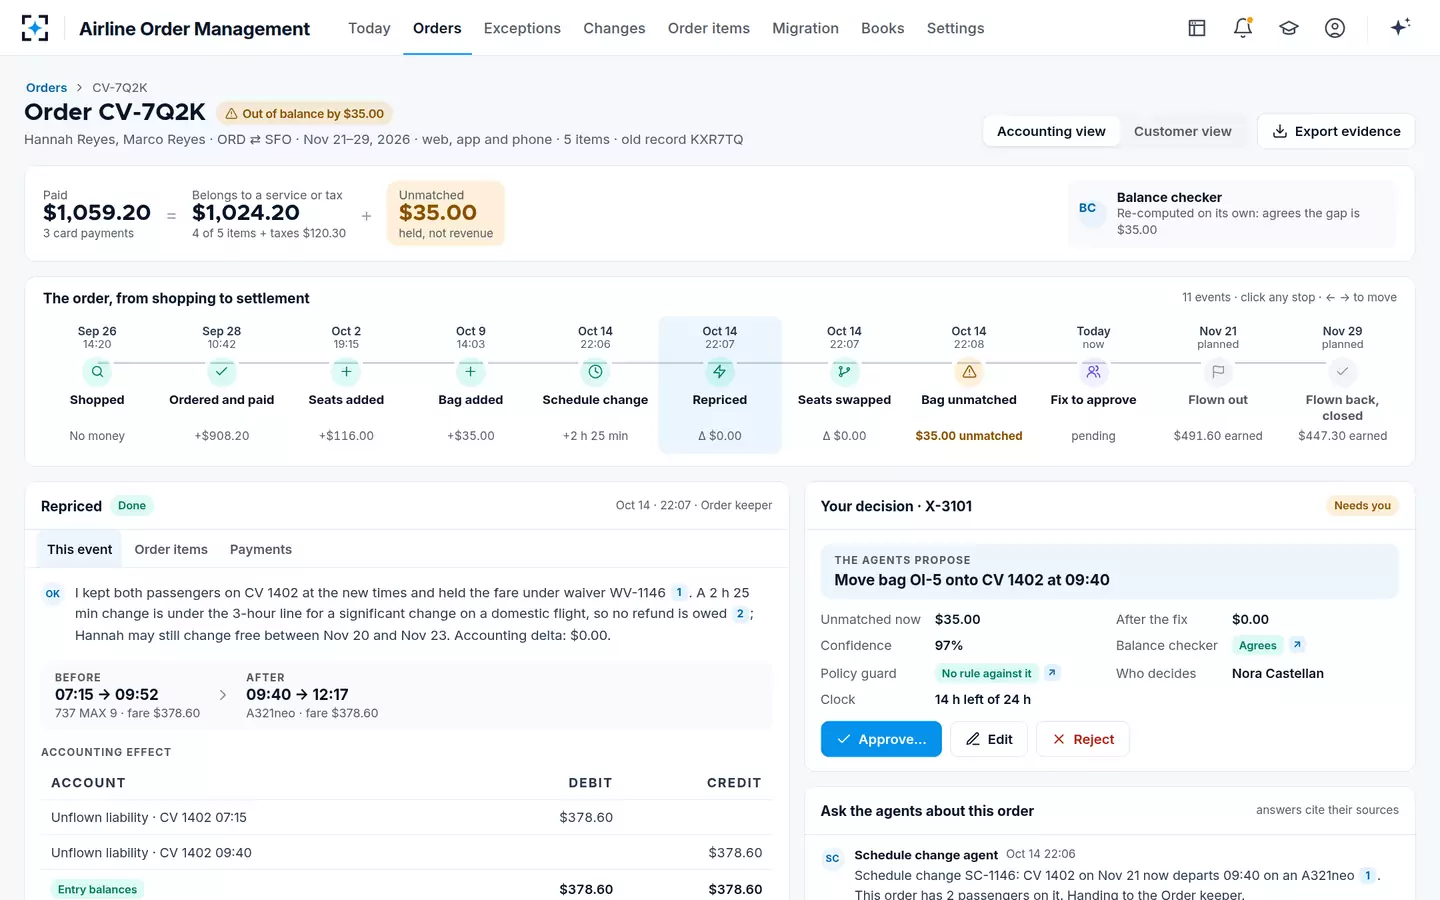The width and height of the screenshot is (1440, 900).
Task: Click the Airline Order Management logo icon
Action: click(35, 28)
